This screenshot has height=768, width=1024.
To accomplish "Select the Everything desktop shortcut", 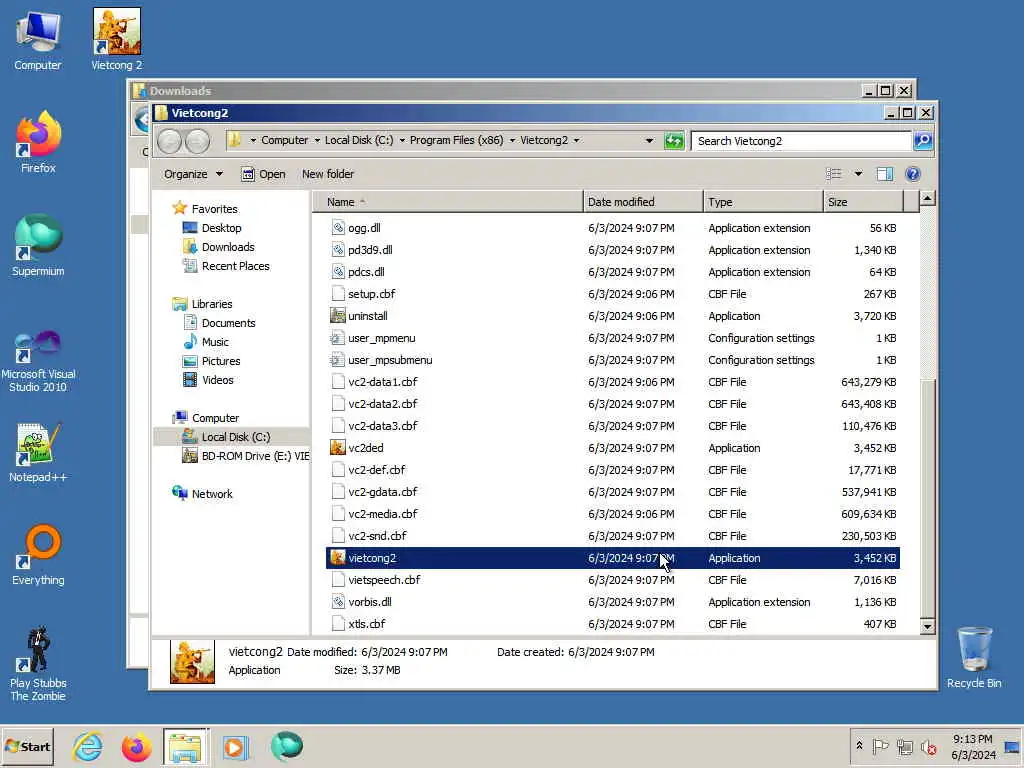I will pyautogui.click(x=38, y=555).
